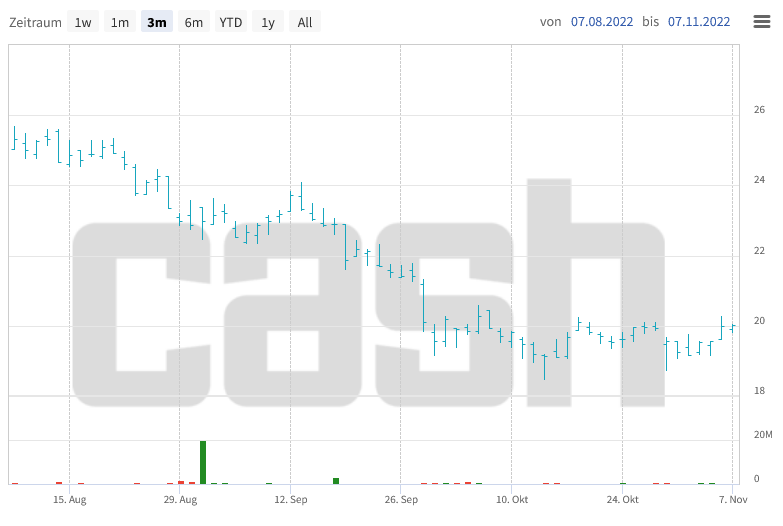Viewport: 783px width, 526px height.
Task: Click the 7. Nov axis label
Action: 733,500
